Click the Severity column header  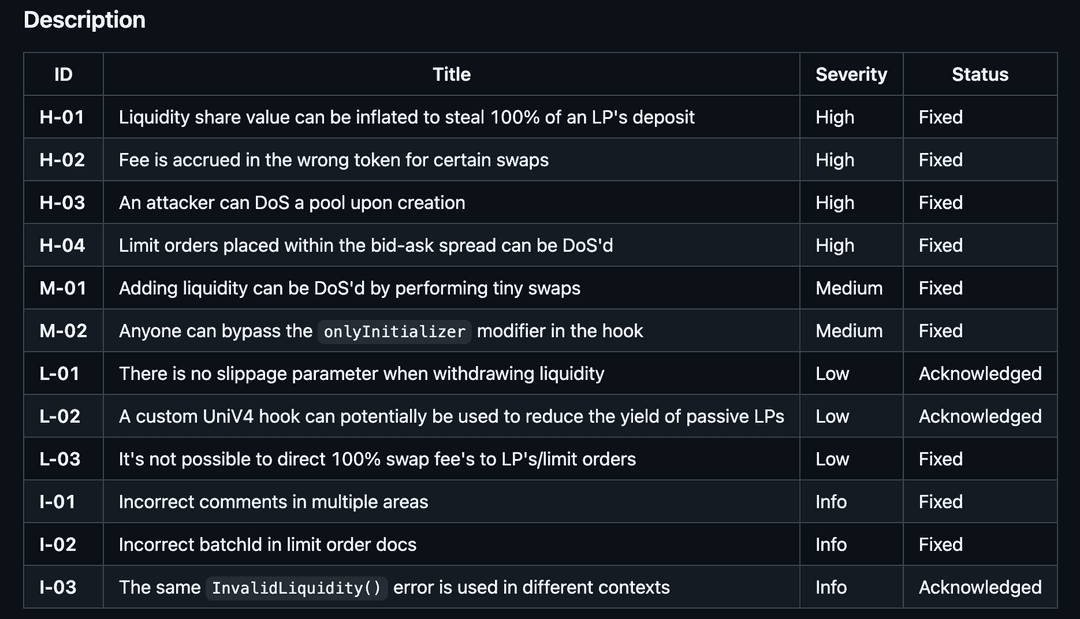(x=851, y=74)
